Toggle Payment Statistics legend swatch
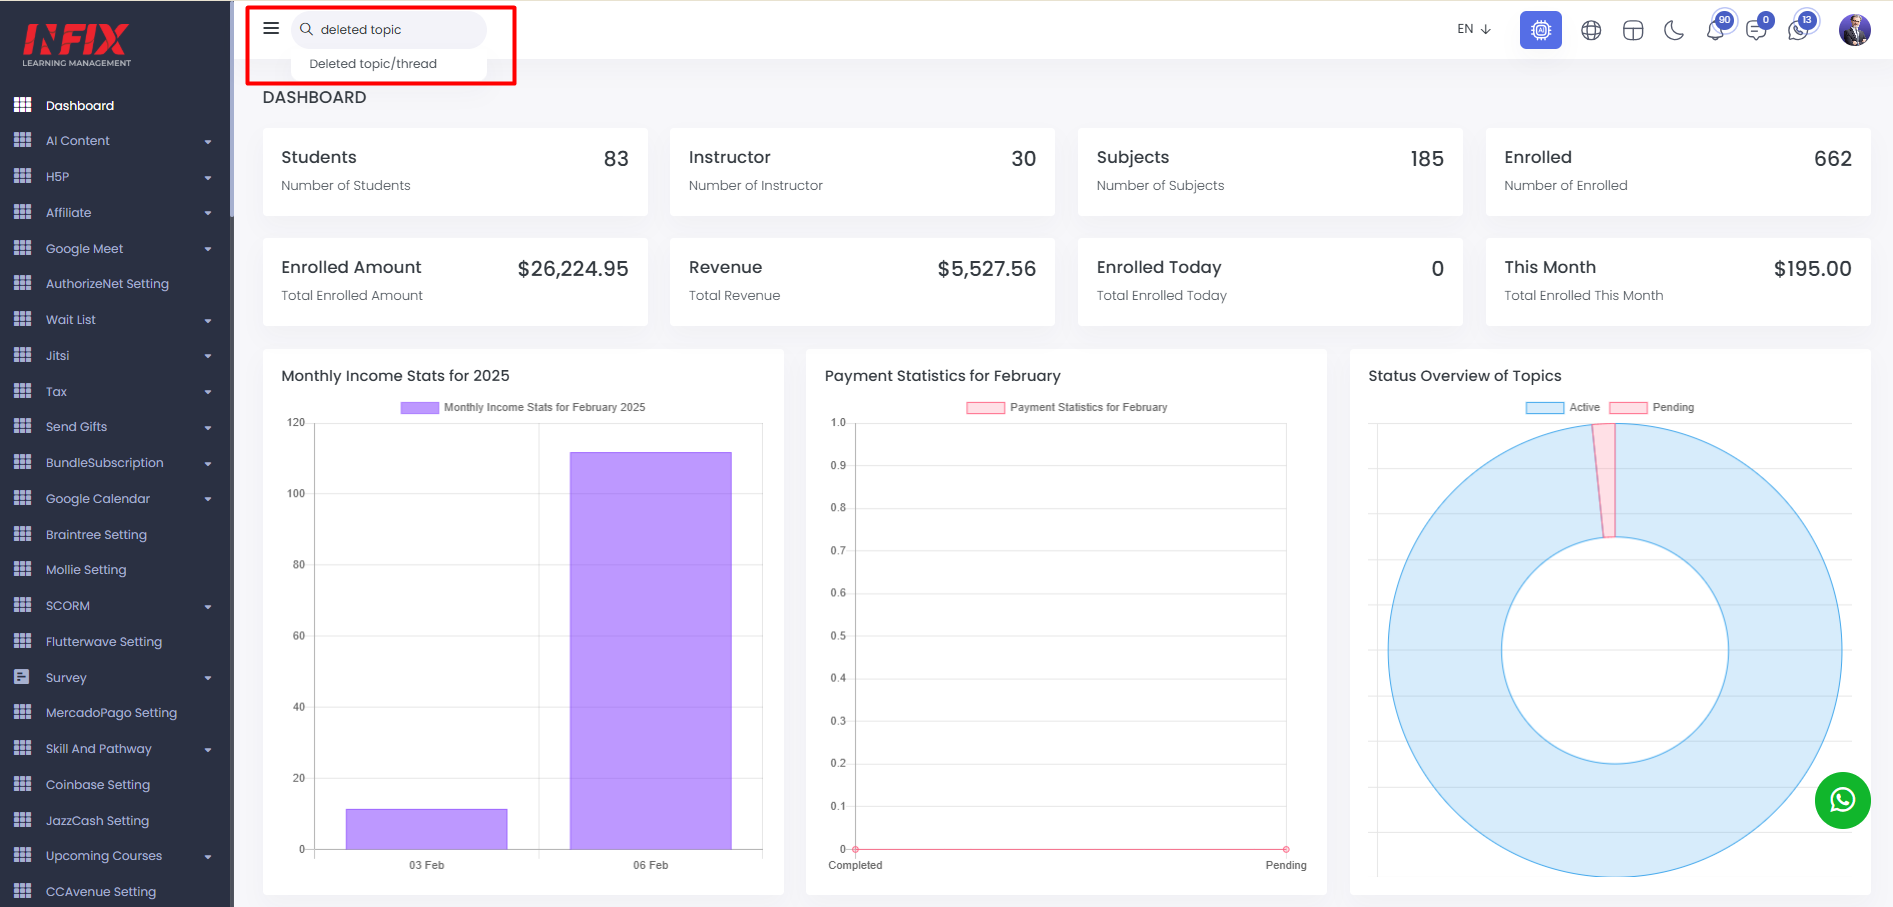 point(985,407)
